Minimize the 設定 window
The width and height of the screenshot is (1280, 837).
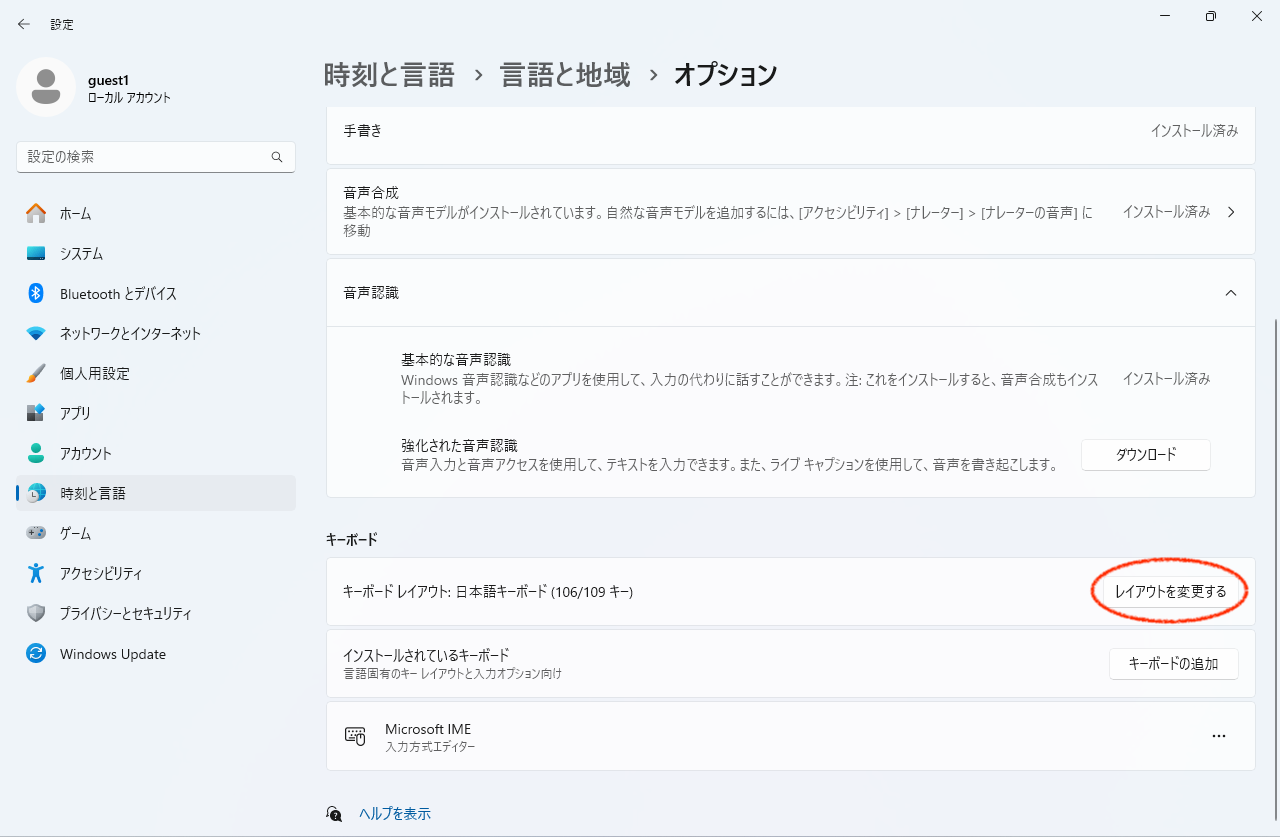[x=1165, y=17]
